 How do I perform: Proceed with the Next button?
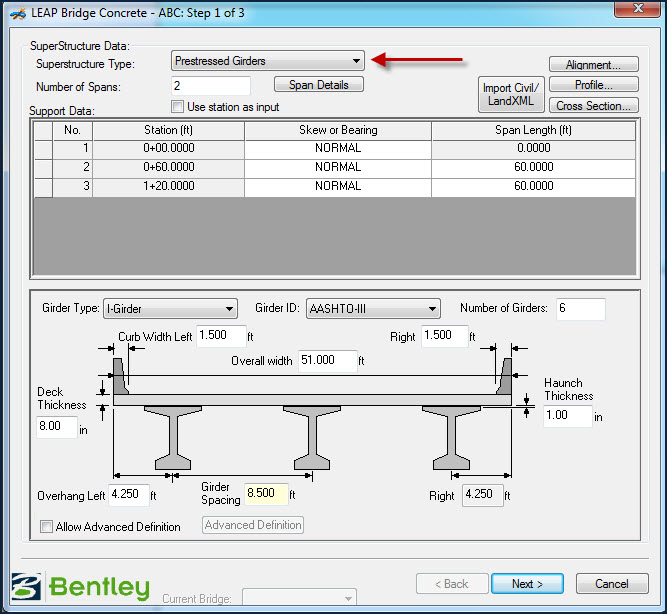click(x=527, y=584)
